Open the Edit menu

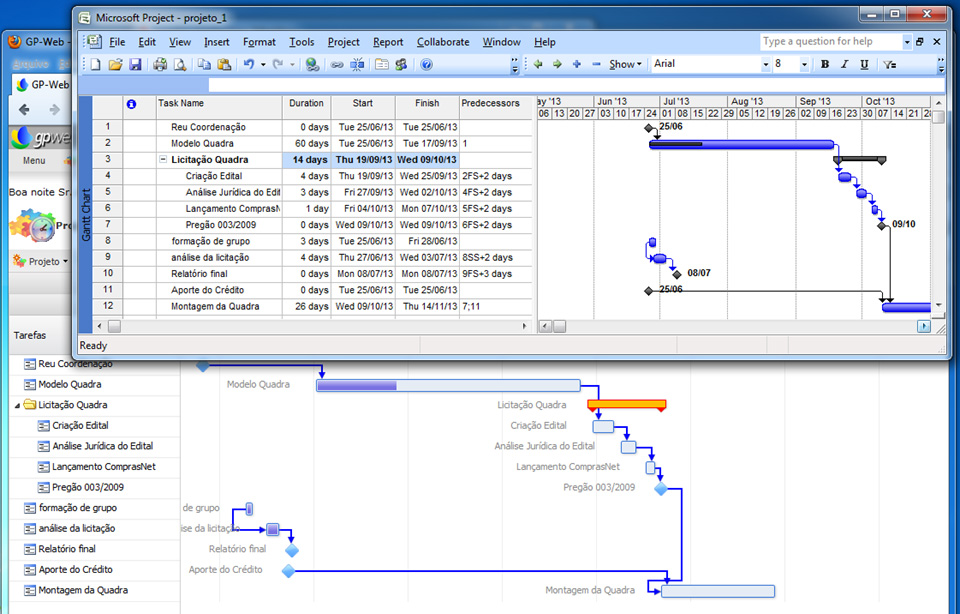pyautogui.click(x=147, y=42)
